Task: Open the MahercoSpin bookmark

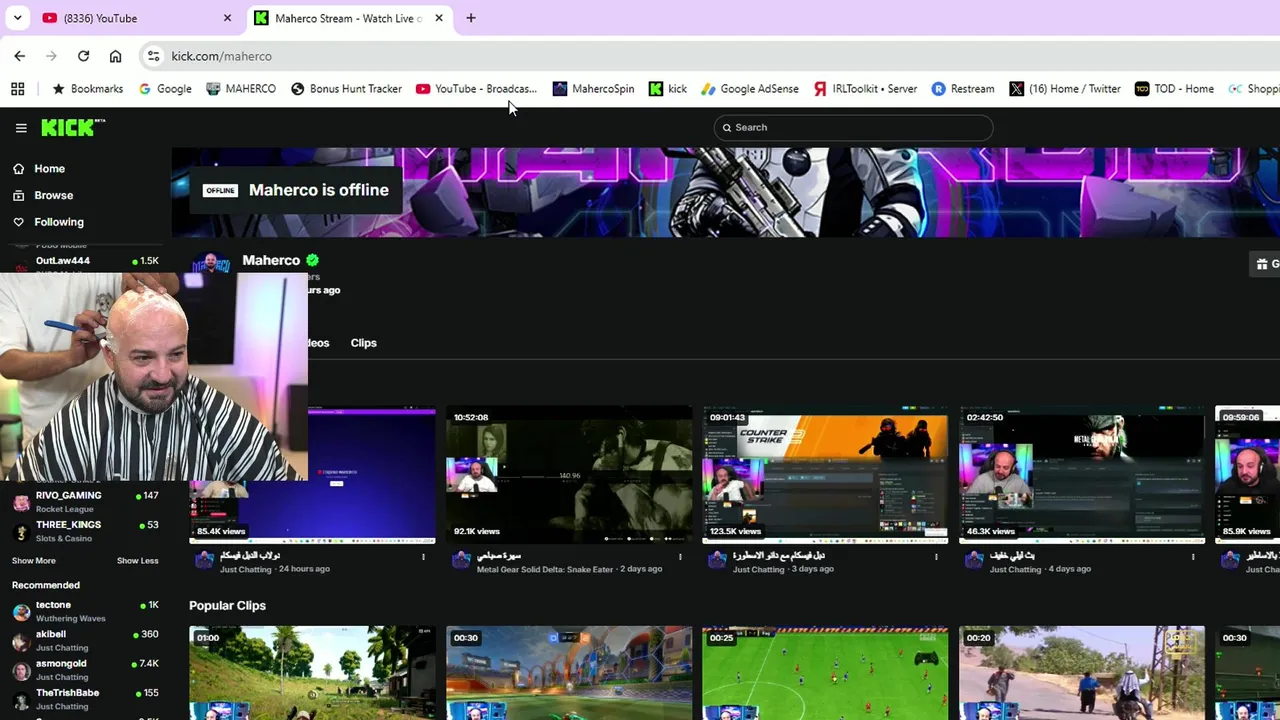Action: (593, 89)
